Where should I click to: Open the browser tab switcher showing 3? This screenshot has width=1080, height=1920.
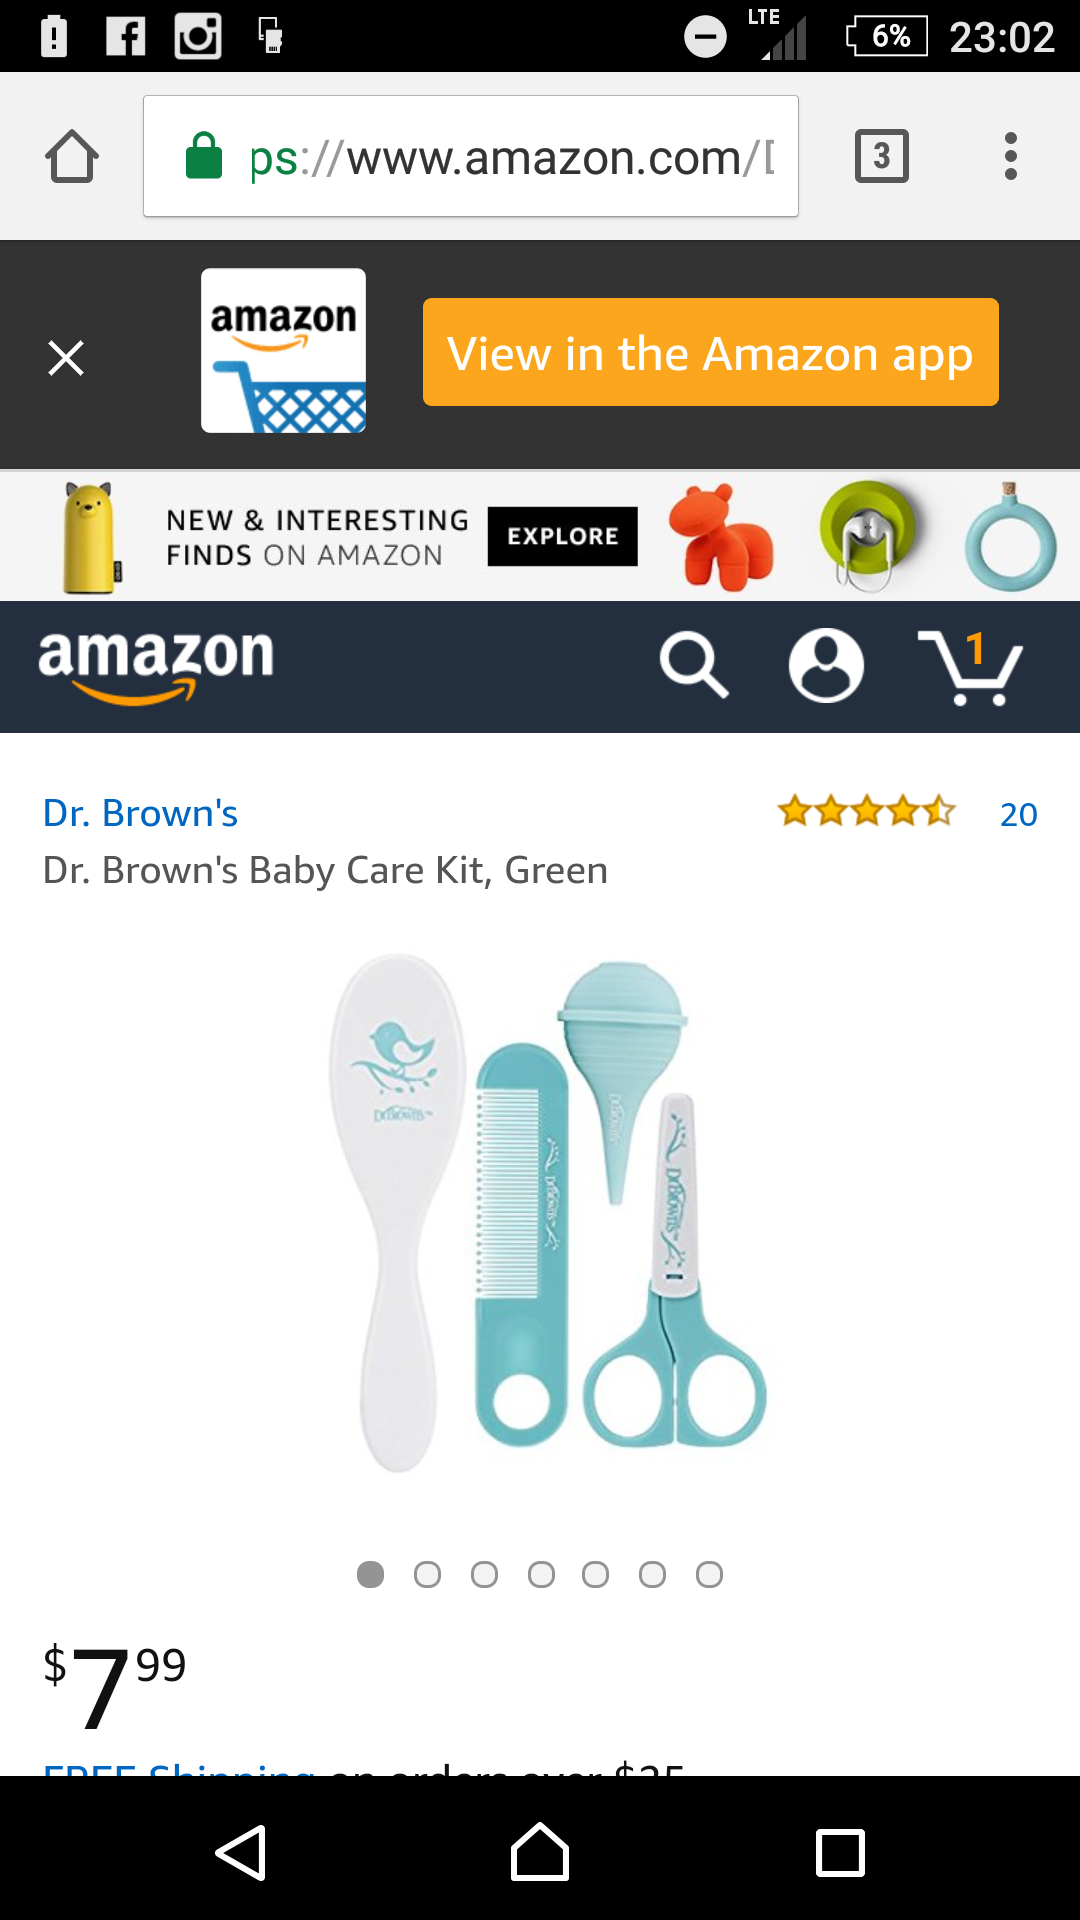(x=882, y=156)
